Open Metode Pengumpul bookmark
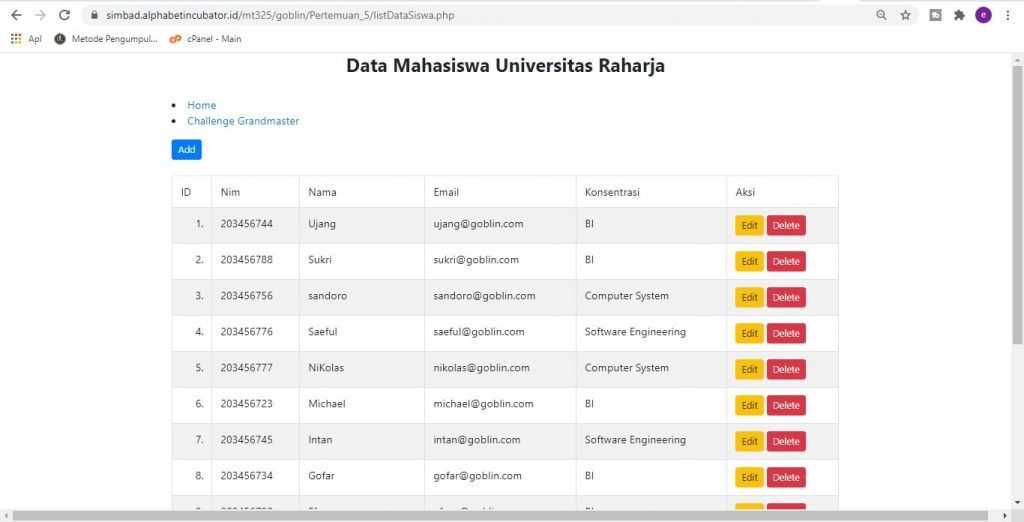The height and width of the screenshot is (522, 1024). click(x=106, y=39)
